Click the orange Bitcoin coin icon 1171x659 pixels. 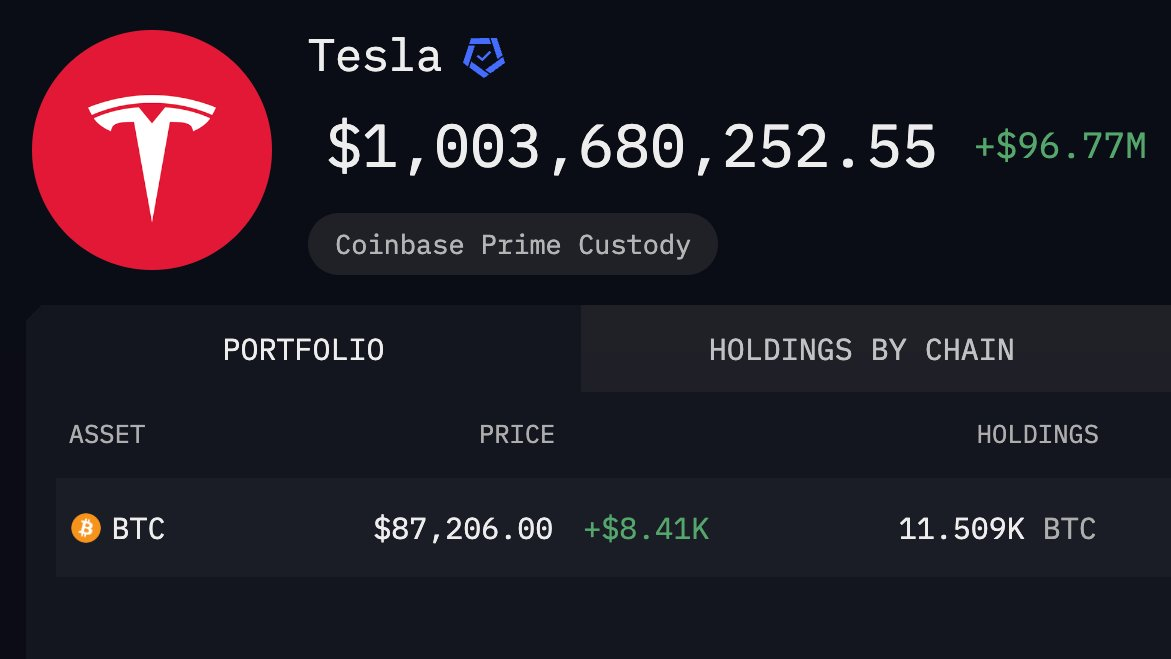tap(86, 528)
